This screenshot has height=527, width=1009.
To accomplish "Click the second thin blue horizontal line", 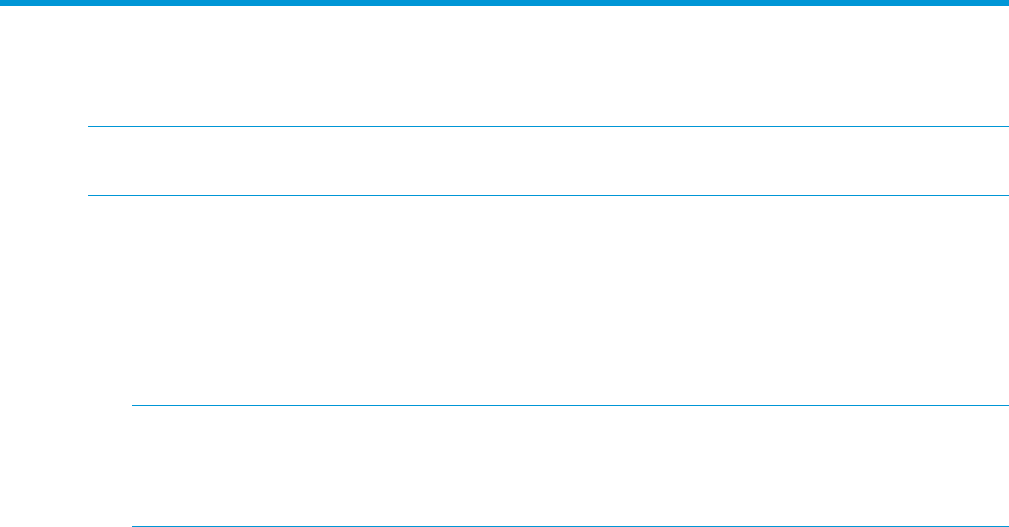I will point(548,195).
